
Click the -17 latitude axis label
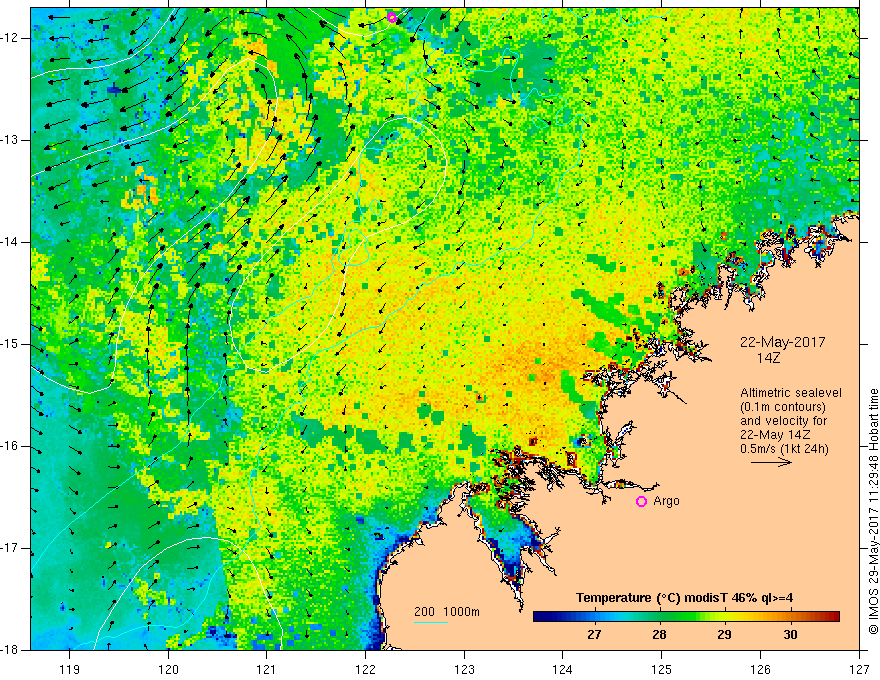[11, 548]
